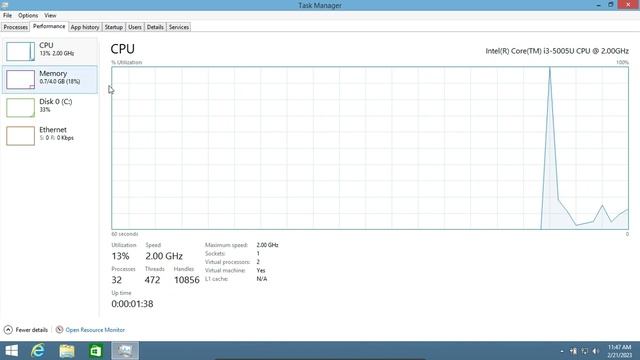Click the Task Manager taskbar icon
The image size is (640, 360).
125,351
